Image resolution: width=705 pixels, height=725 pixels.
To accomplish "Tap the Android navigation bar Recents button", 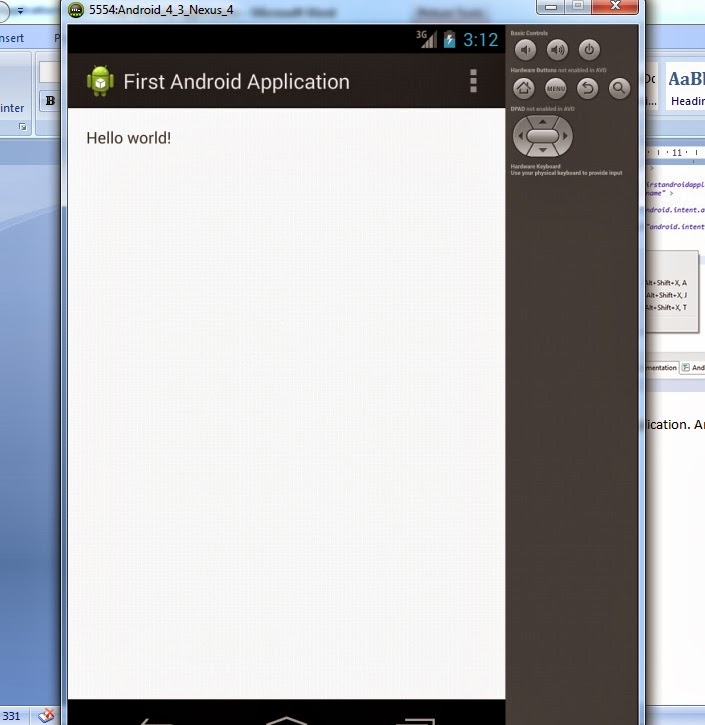I will (x=416, y=721).
